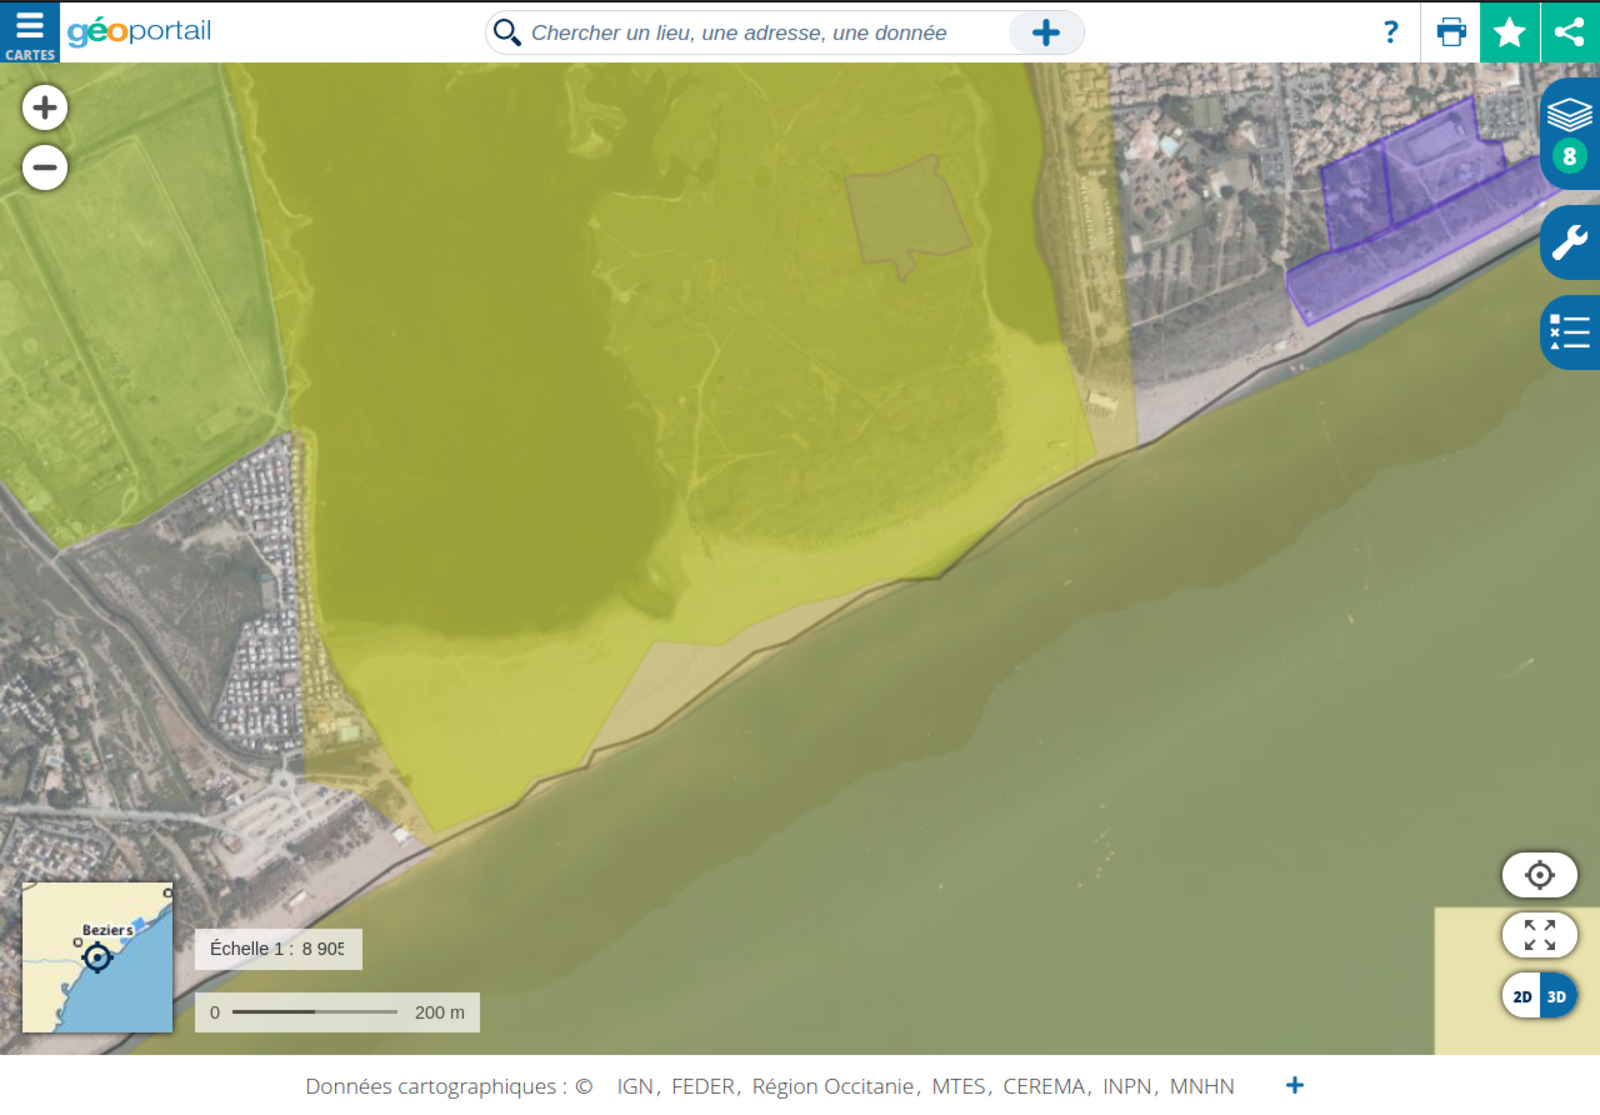
Task: Share the map via share icon
Action: (1570, 33)
